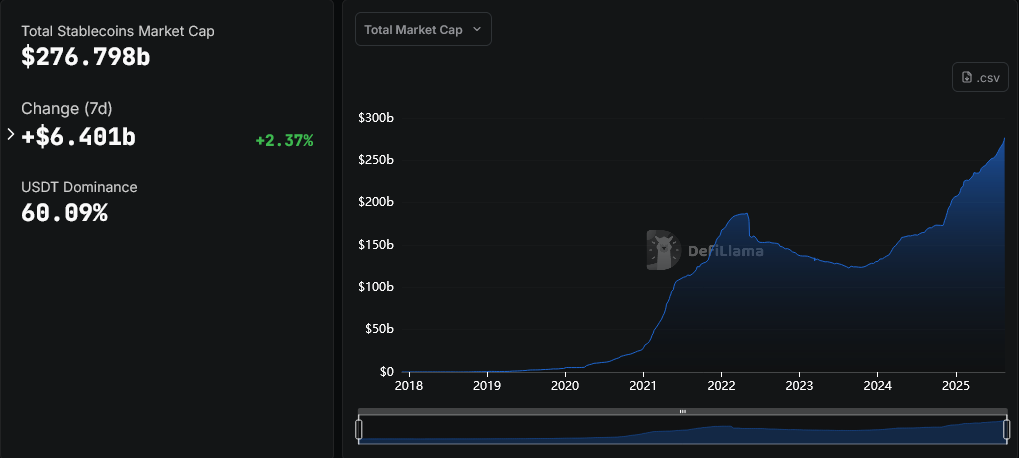
Task: Click the 2021 x-axis label
Action: point(643,385)
